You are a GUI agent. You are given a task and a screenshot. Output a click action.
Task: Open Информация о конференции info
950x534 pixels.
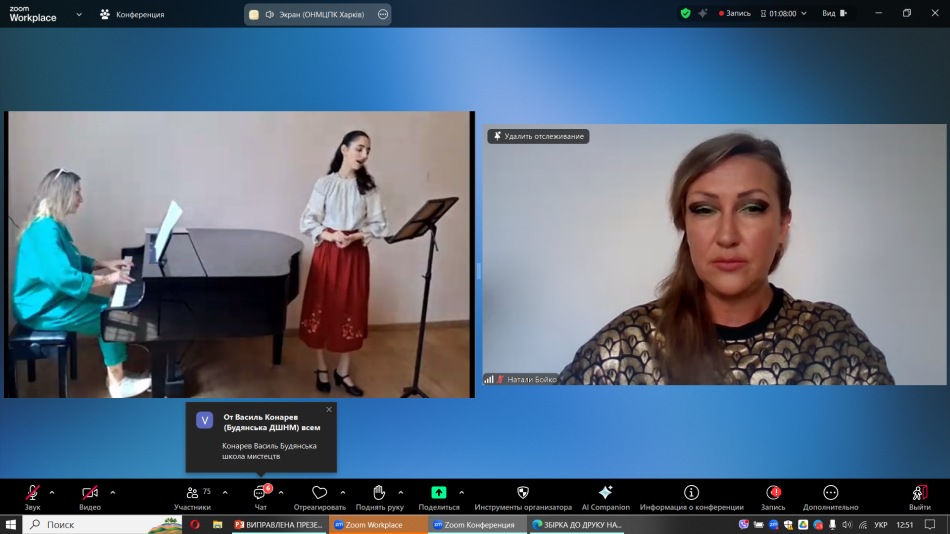(x=691, y=493)
